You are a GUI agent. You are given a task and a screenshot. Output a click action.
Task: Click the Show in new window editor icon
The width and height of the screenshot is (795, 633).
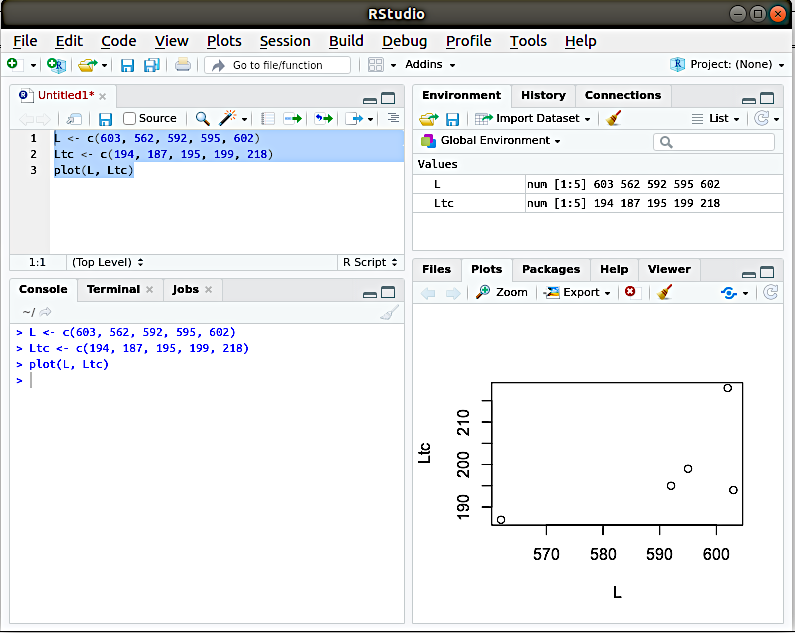[74, 119]
